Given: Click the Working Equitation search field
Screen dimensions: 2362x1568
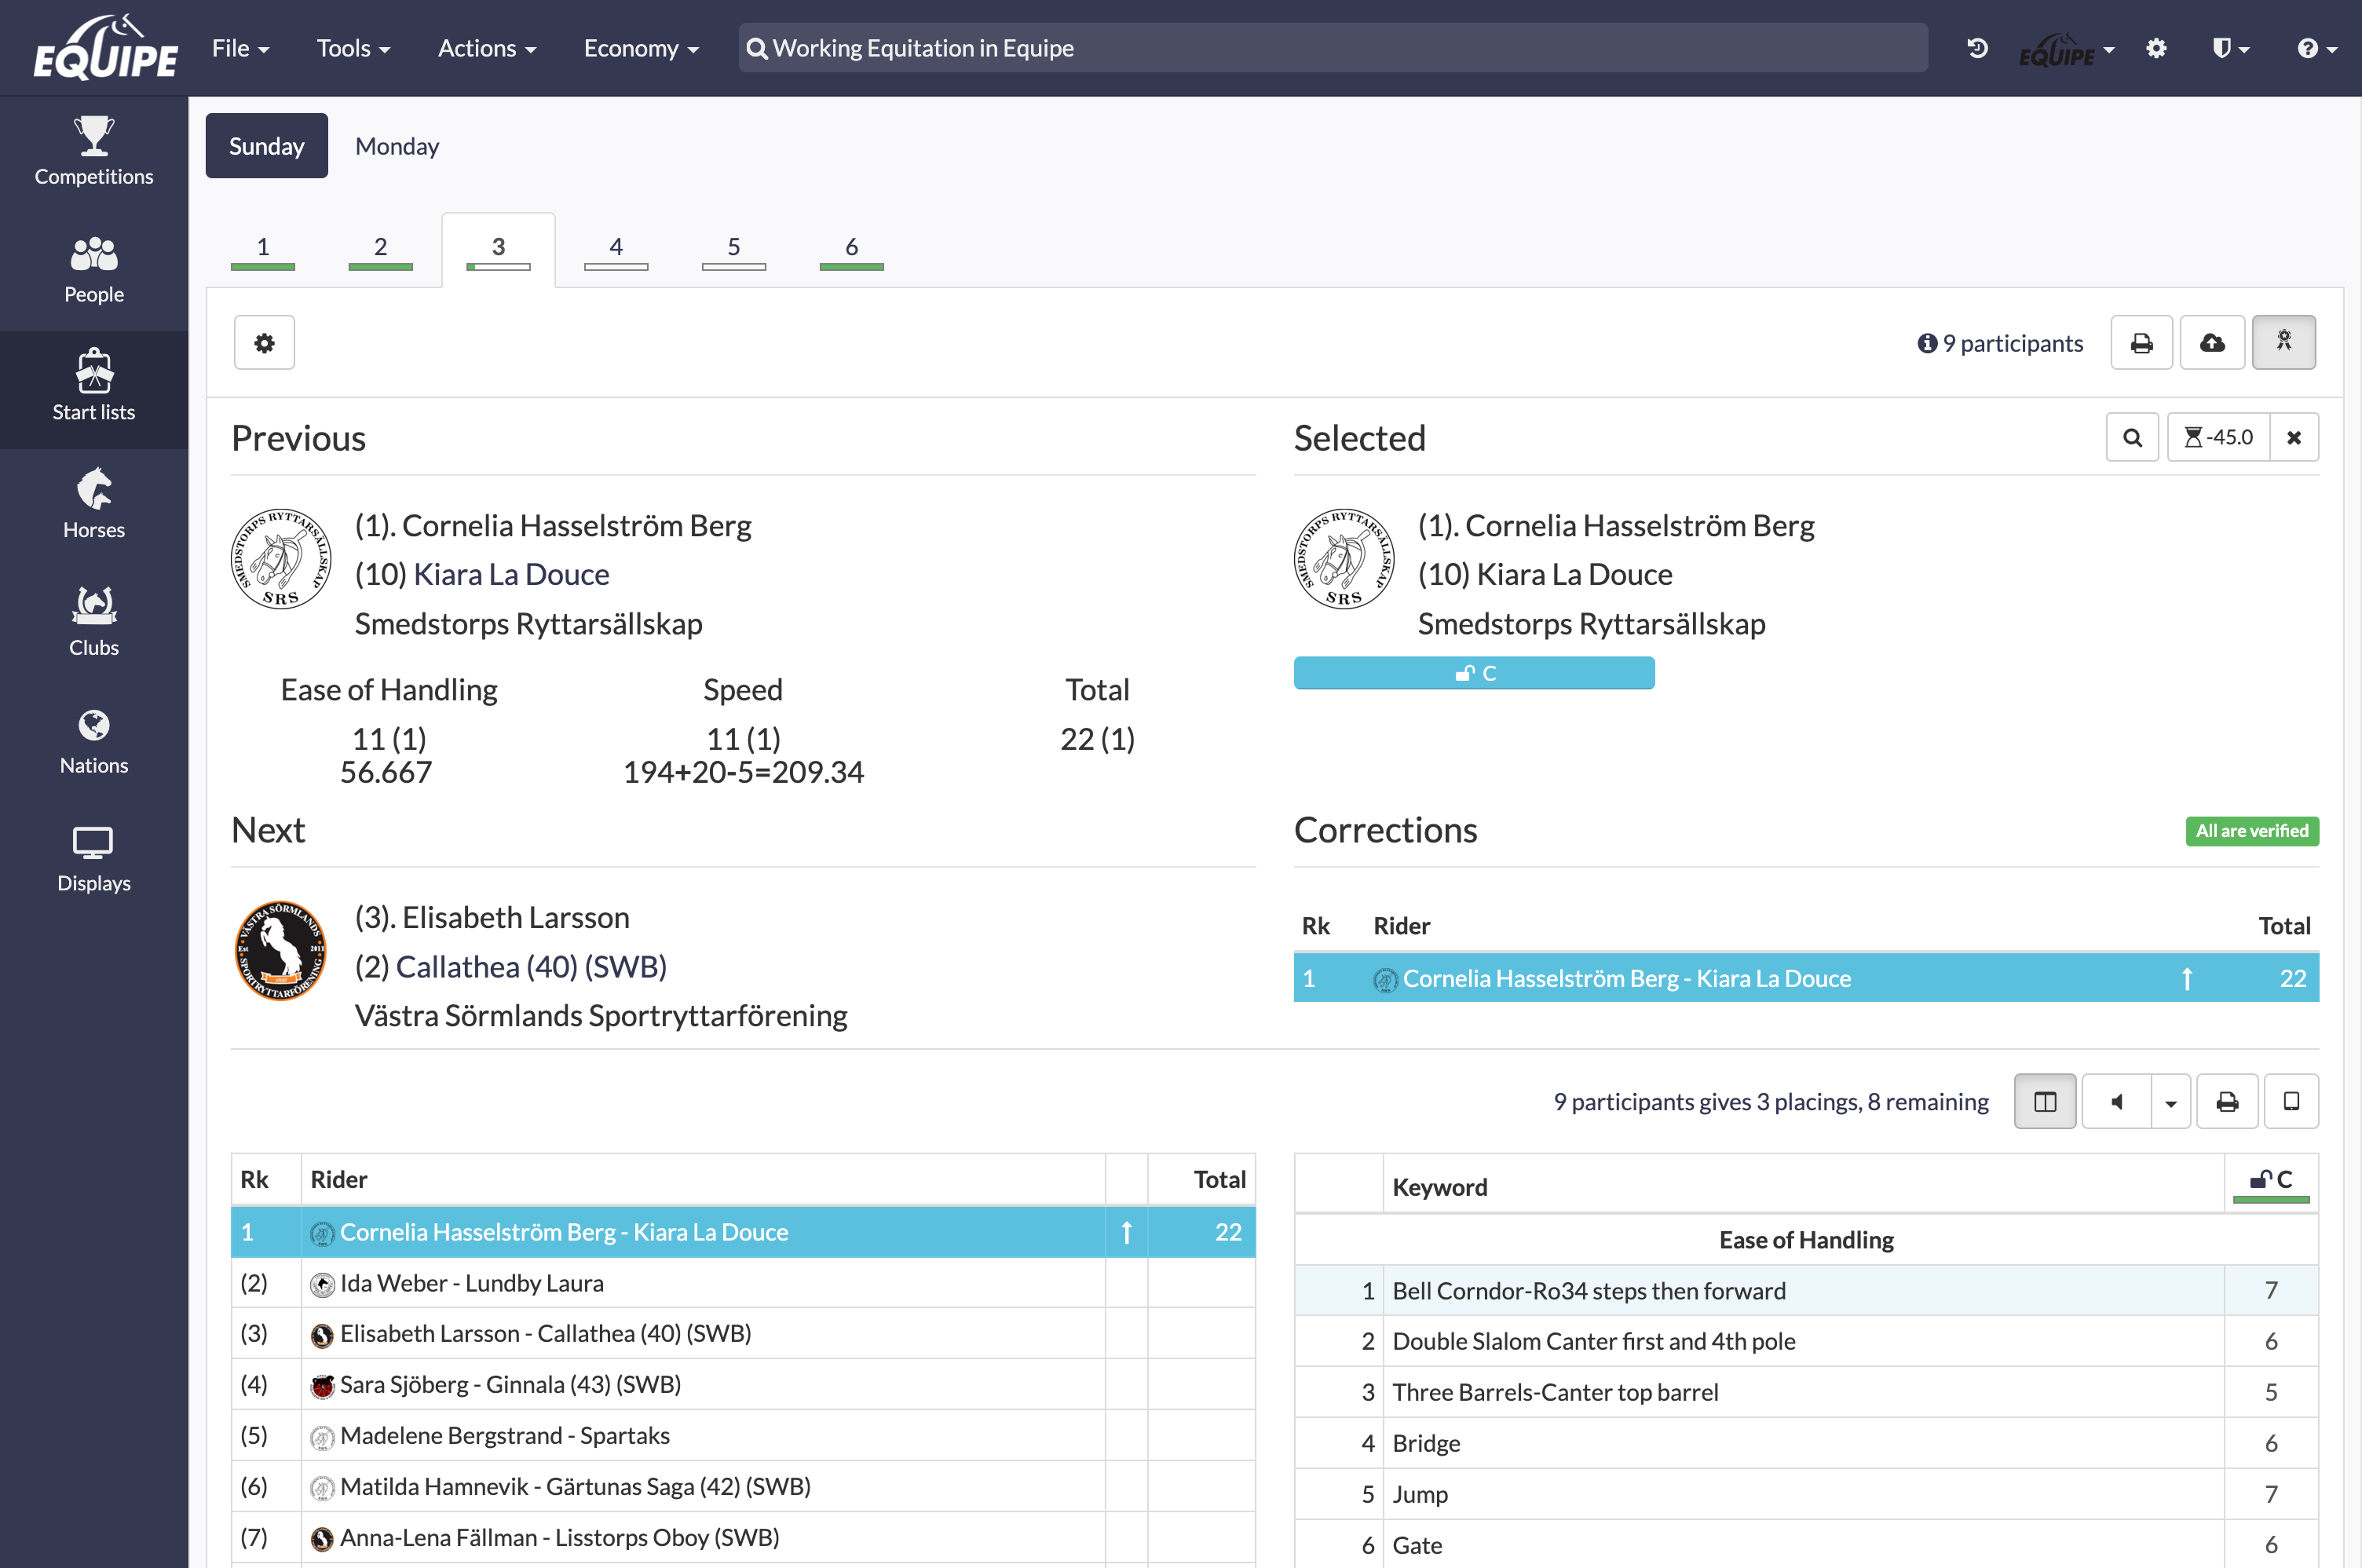Looking at the screenshot, I should 1332,48.
